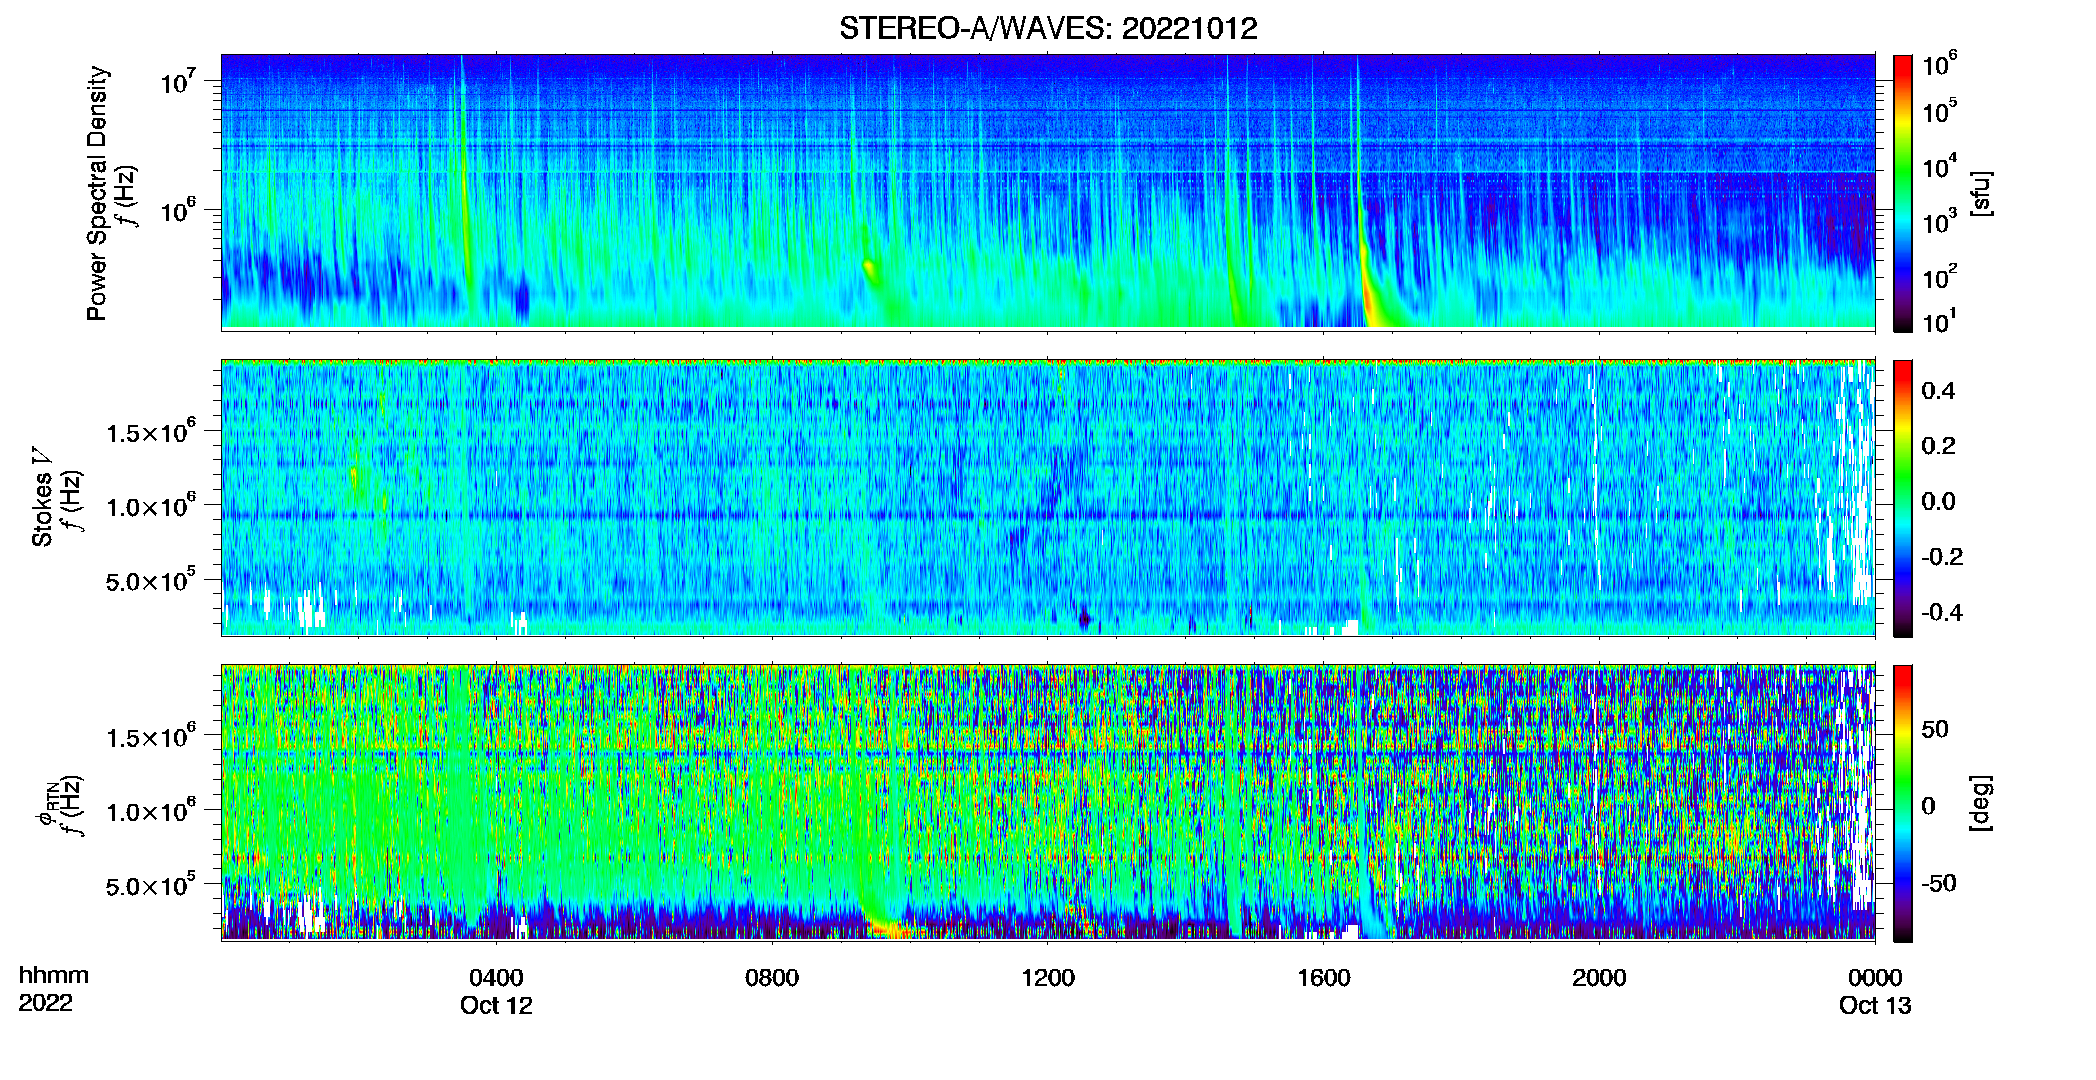Click the power spectral density colorbar
Viewport: 2096px width, 1080px height.
point(1903,193)
